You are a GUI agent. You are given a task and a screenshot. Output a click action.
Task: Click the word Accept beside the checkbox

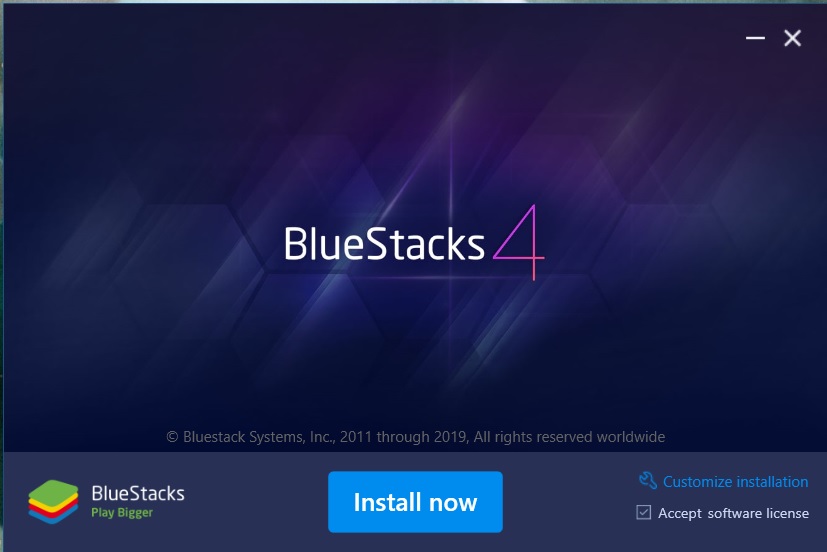pos(680,513)
